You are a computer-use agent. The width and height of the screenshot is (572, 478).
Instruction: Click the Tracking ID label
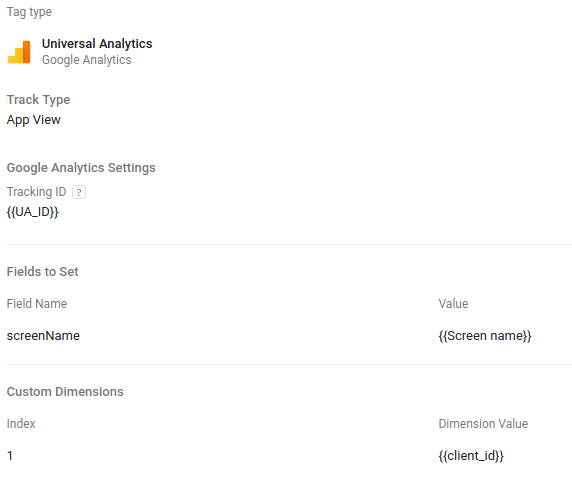tap(36, 192)
